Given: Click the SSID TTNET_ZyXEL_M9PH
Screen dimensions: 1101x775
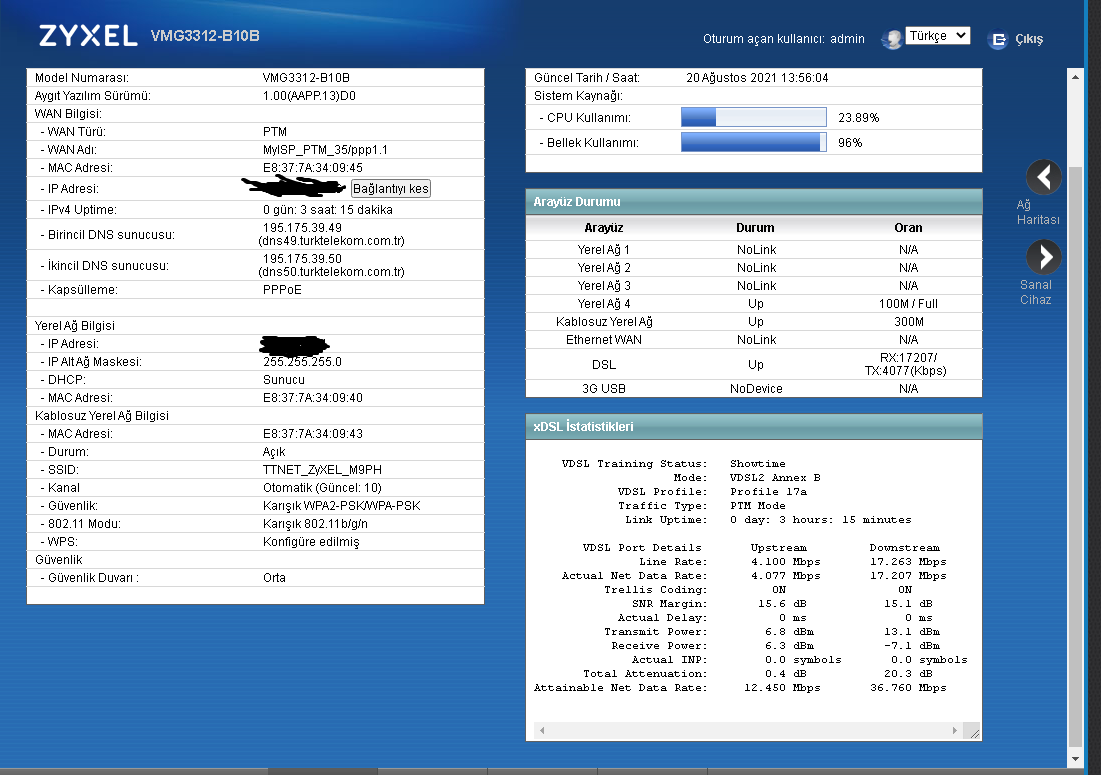Looking at the screenshot, I should (322, 470).
